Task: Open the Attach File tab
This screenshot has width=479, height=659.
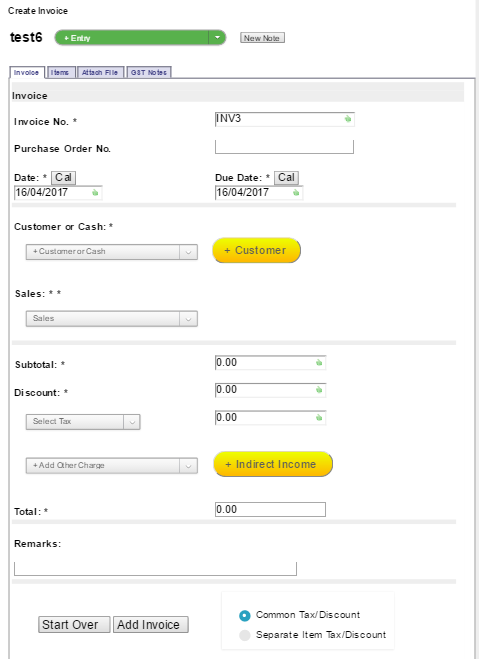Action: pyautogui.click(x=100, y=73)
